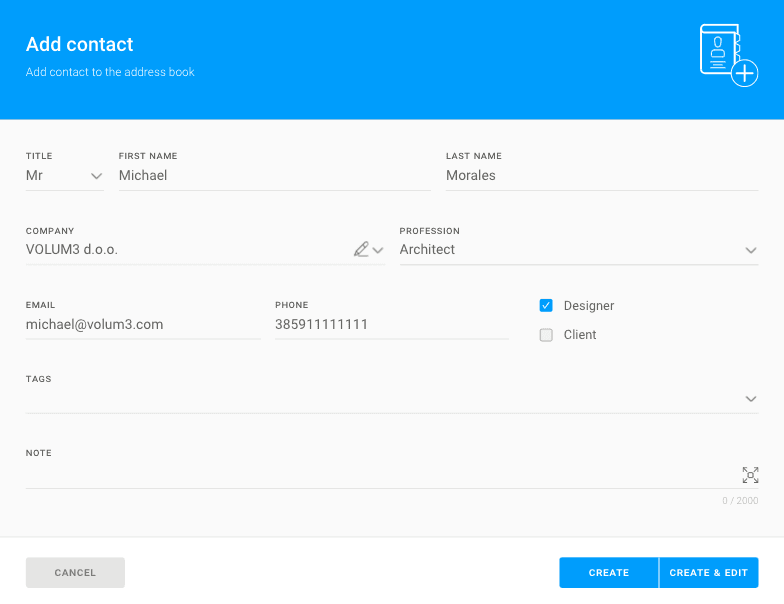Open the Tags dropdown arrow
784x604 pixels.
pyautogui.click(x=751, y=399)
